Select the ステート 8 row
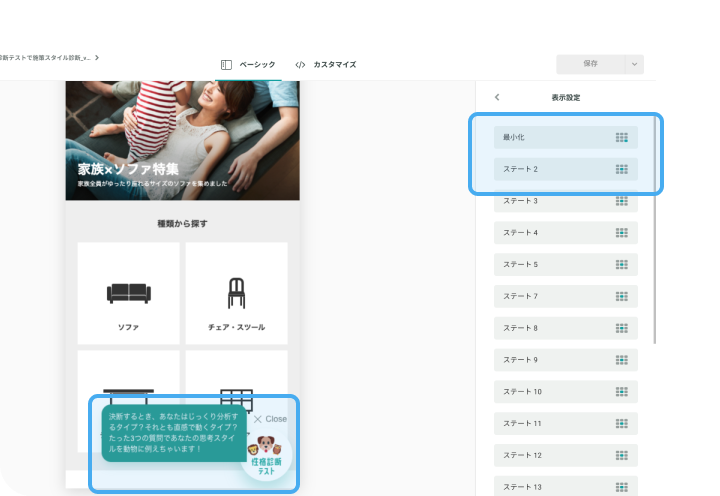Viewport: 720px width, 496px height. pos(566,328)
